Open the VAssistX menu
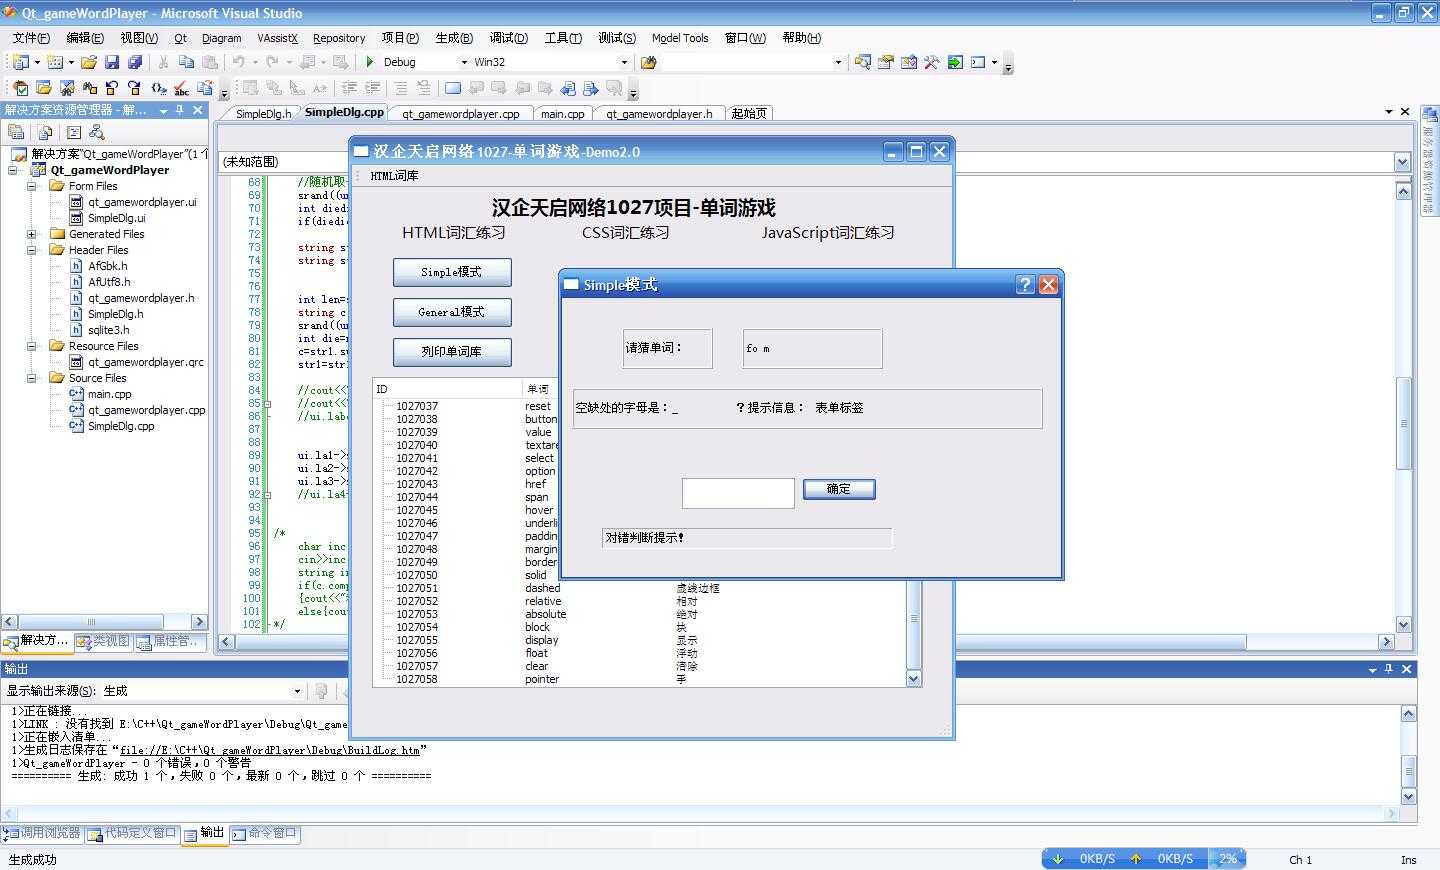This screenshot has width=1440, height=870. pyautogui.click(x=277, y=38)
